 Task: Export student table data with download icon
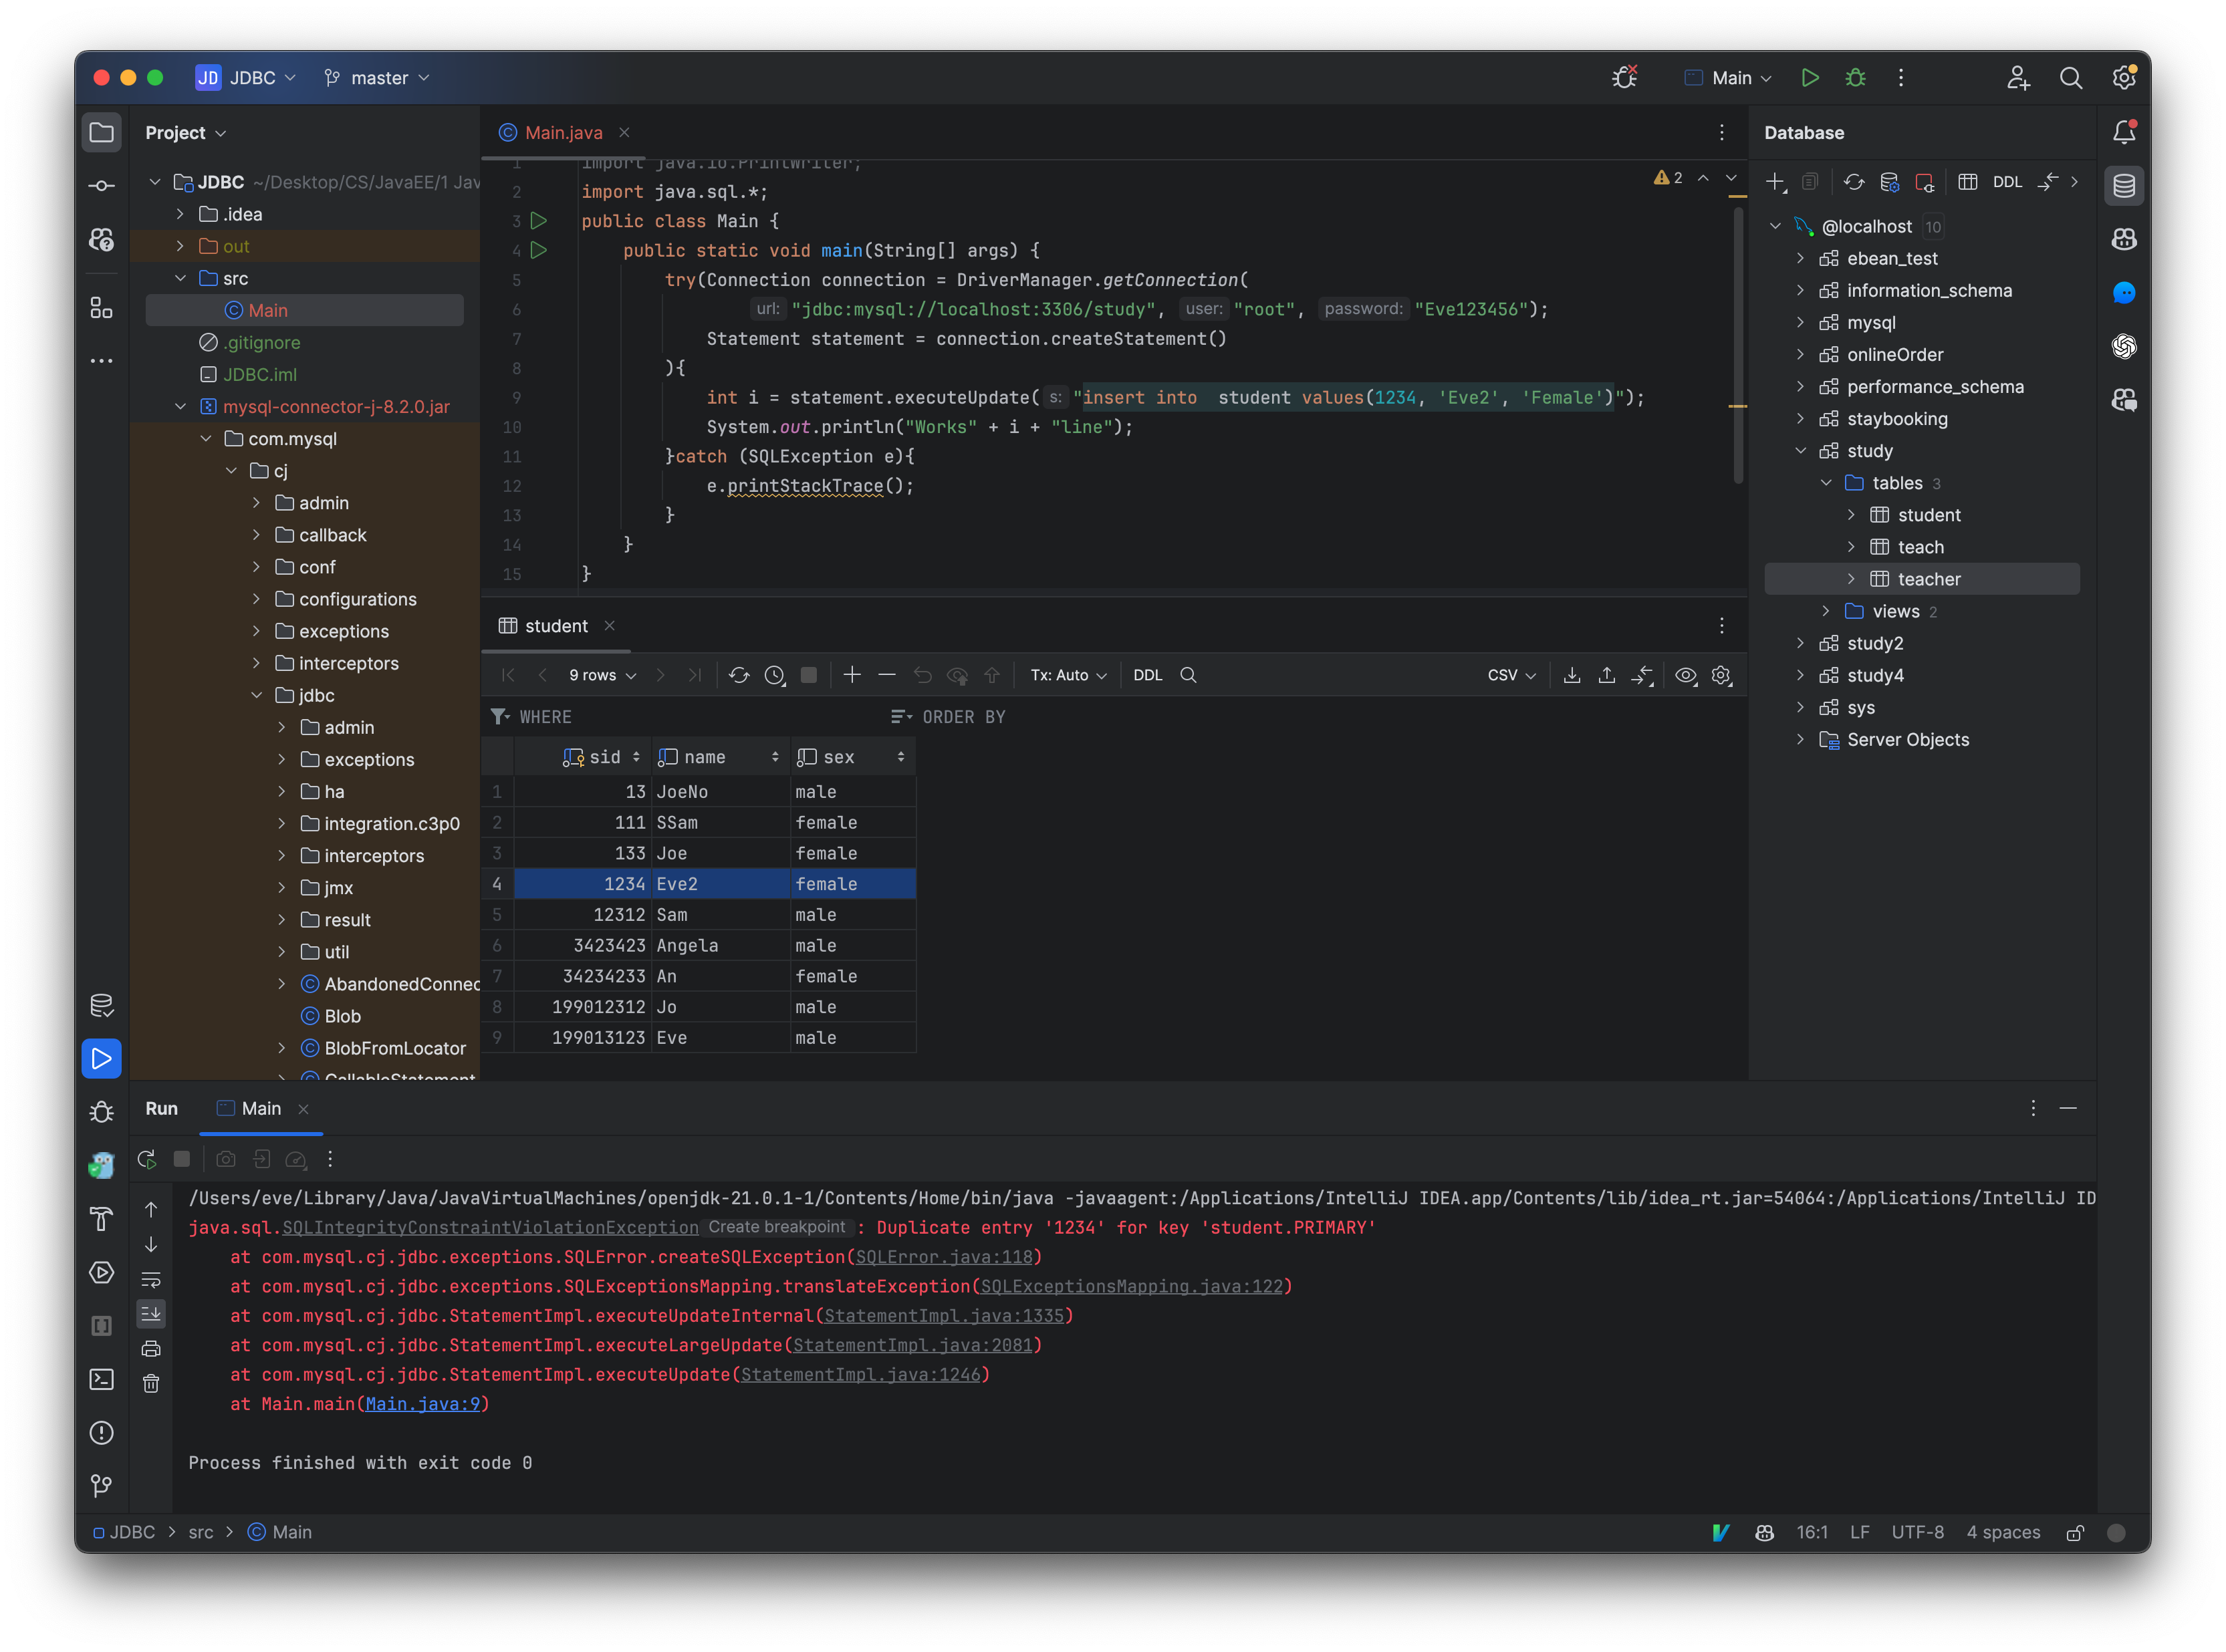click(1571, 675)
